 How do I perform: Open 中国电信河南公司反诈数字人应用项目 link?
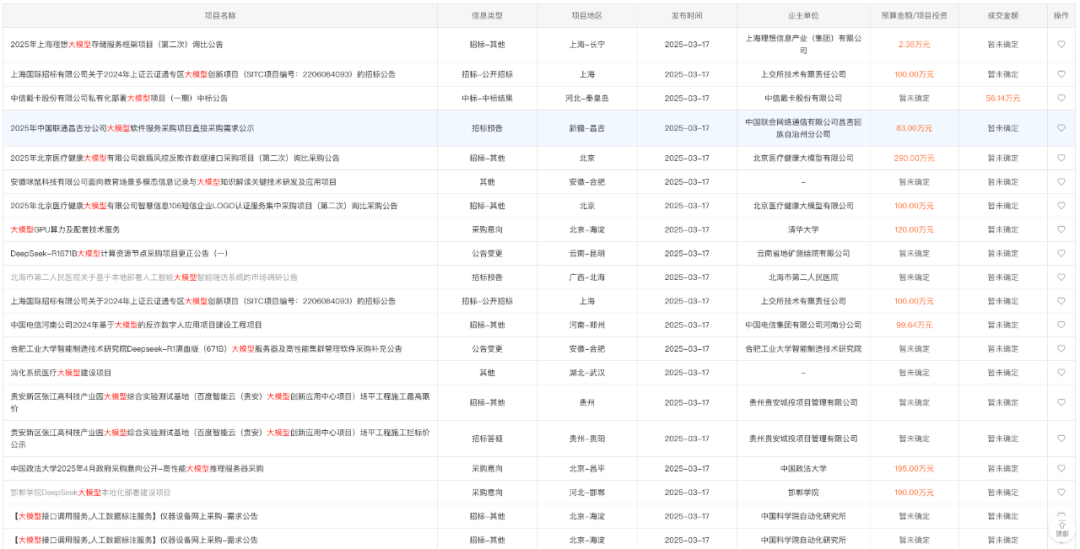136,324
